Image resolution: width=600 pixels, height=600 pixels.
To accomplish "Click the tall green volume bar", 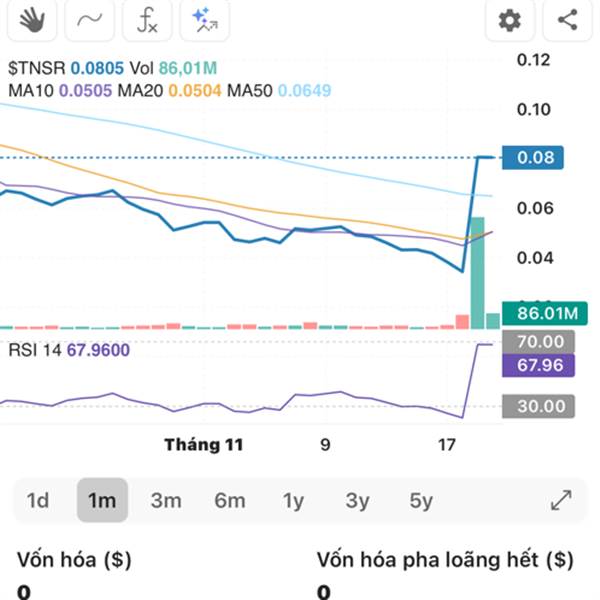I will click(x=477, y=270).
